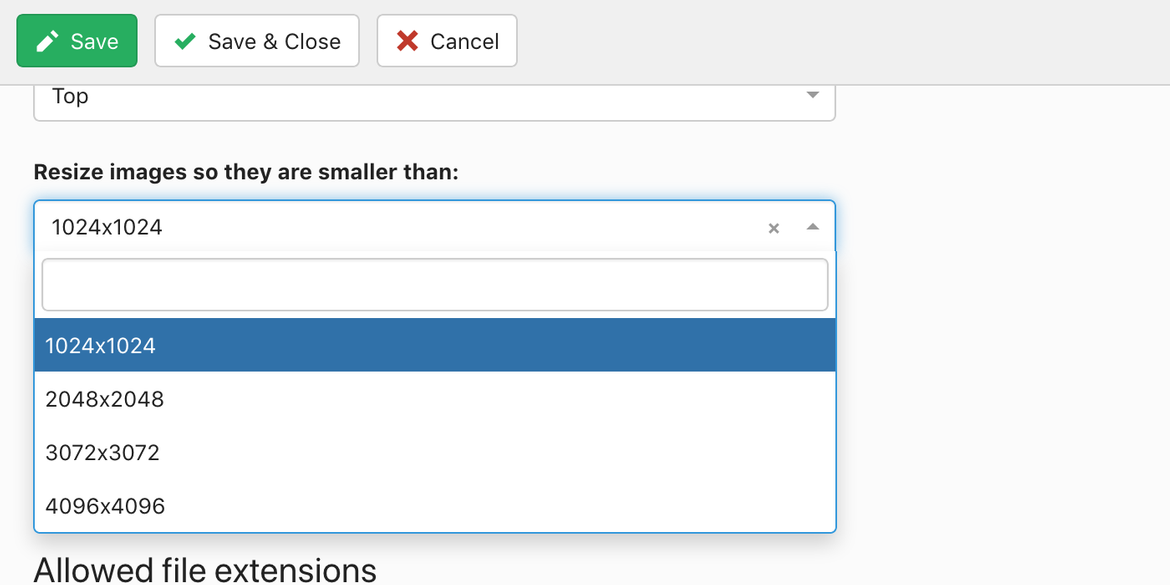Click the Allowed file extensions heading

coord(205,570)
